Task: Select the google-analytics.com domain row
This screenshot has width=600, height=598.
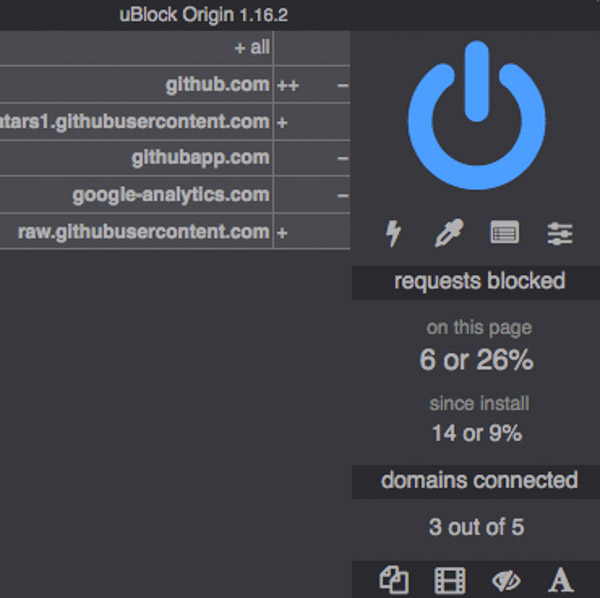Action: (x=170, y=195)
